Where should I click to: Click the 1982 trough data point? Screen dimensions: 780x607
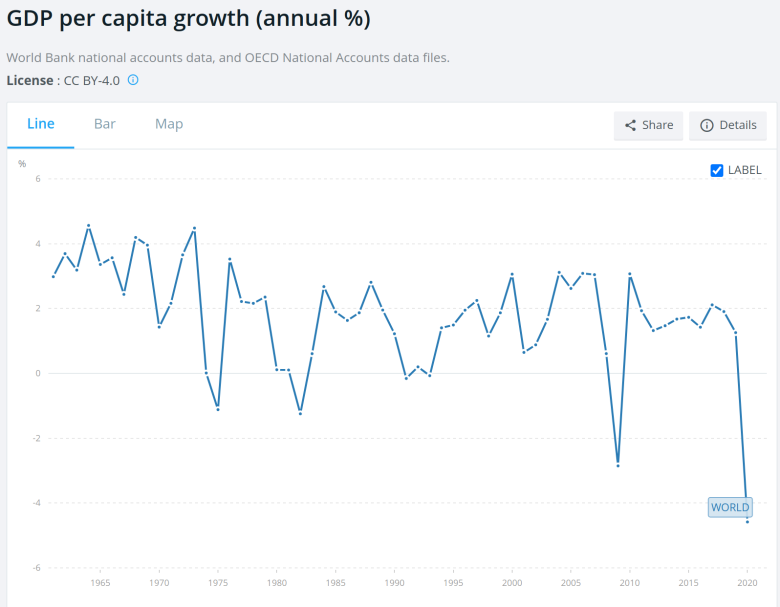[300, 413]
